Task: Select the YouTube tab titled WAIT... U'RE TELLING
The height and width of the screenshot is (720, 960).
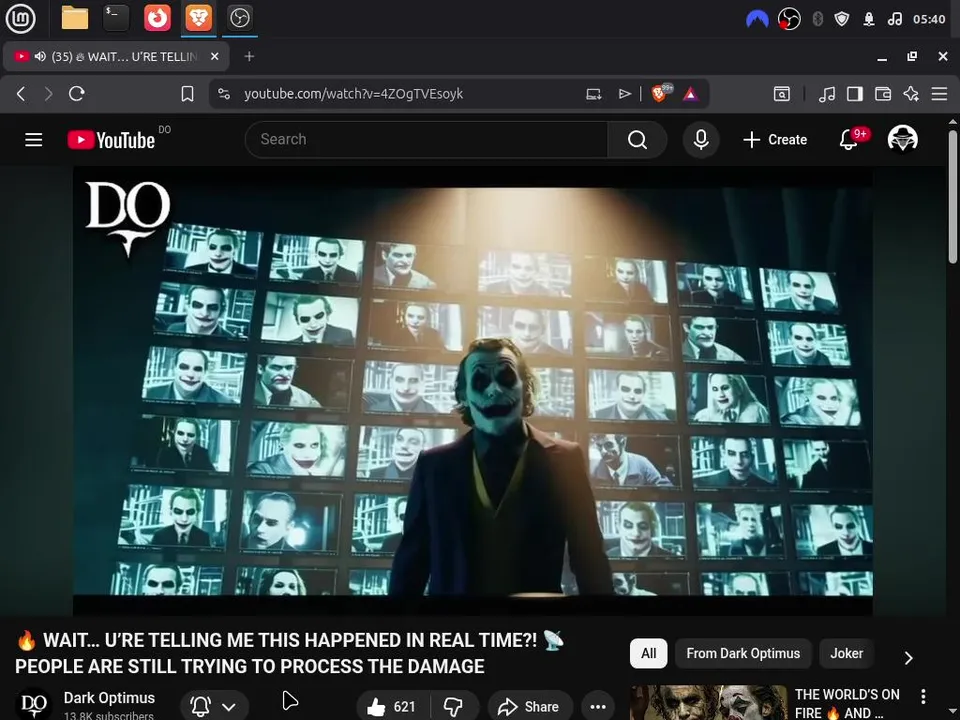Action: 116,56
